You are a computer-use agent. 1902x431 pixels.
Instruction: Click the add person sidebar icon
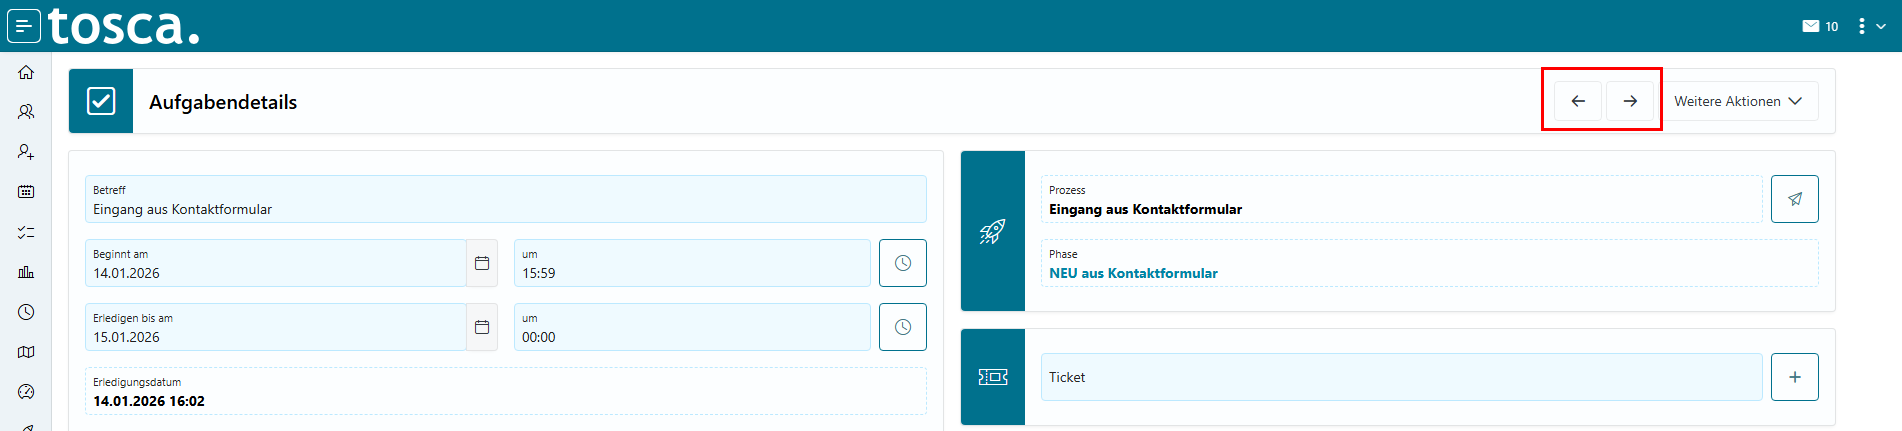click(26, 152)
